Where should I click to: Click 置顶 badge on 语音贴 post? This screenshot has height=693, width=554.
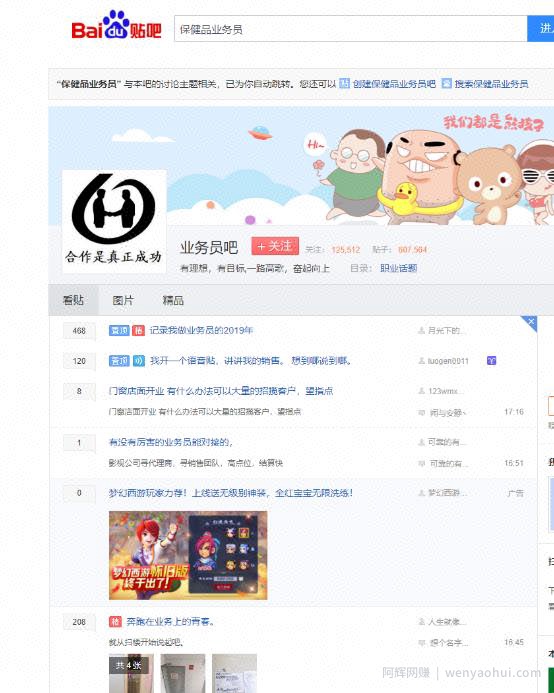119,361
